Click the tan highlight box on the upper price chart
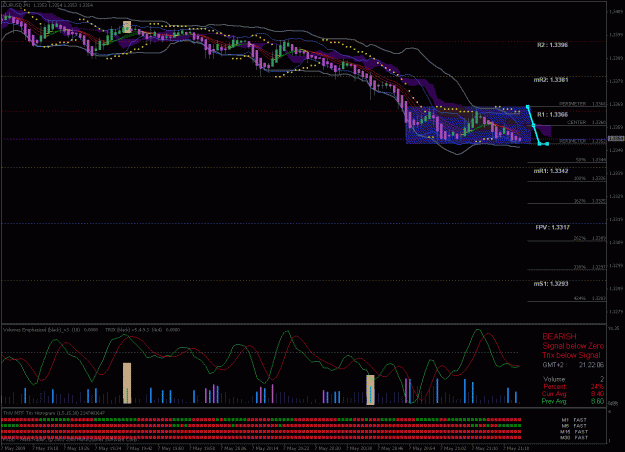This screenshot has width=625, height=452. [x=127, y=27]
